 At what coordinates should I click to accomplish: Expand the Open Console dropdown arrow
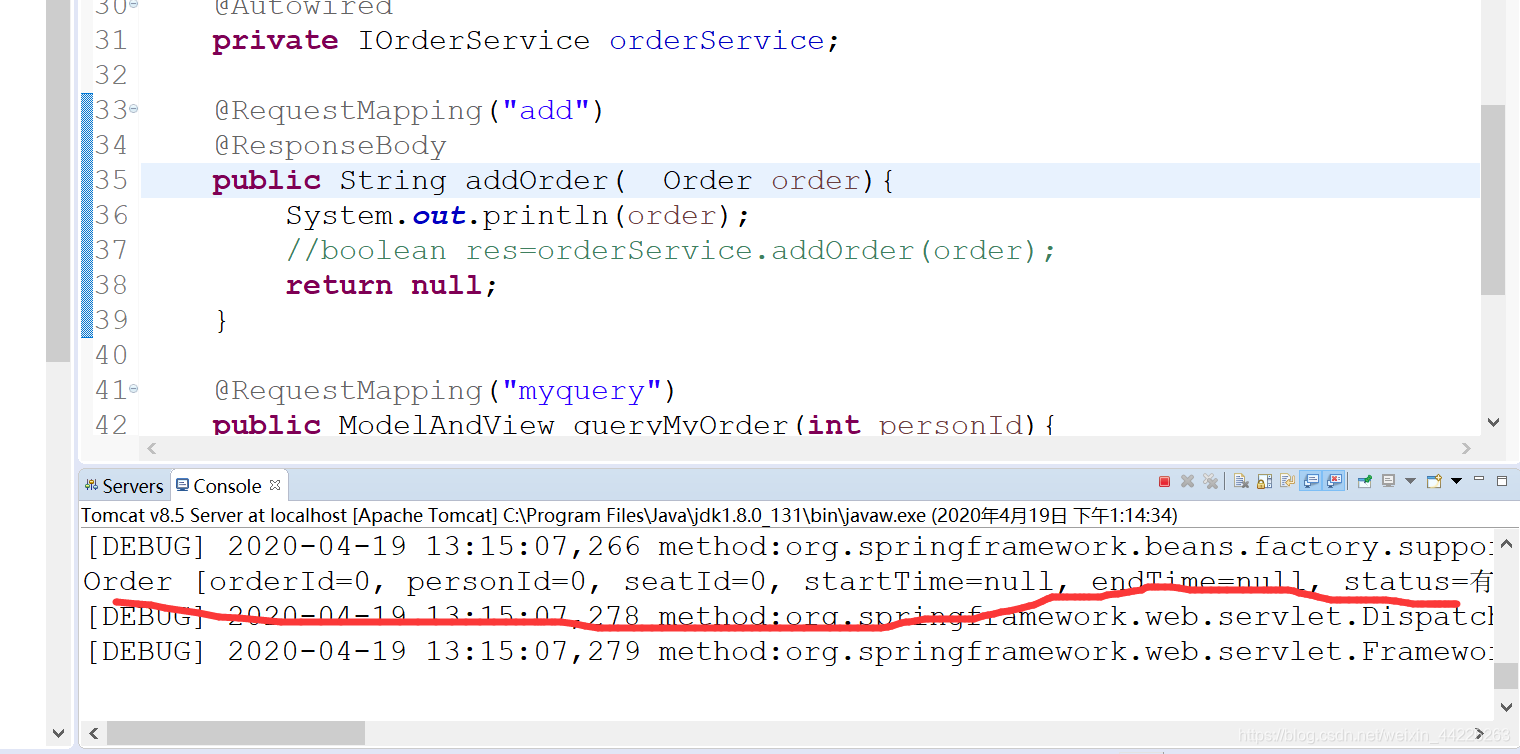click(x=1456, y=481)
